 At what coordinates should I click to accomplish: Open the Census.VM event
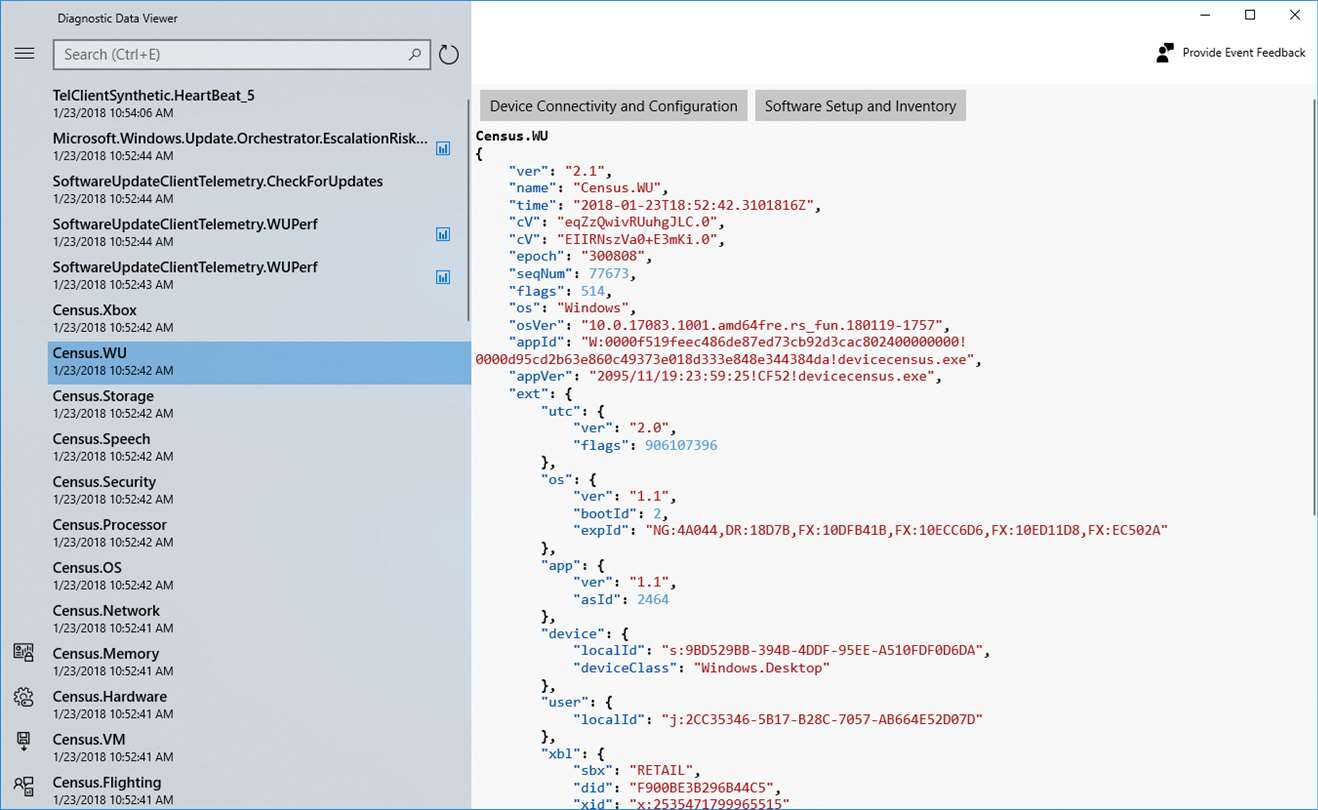coord(258,748)
